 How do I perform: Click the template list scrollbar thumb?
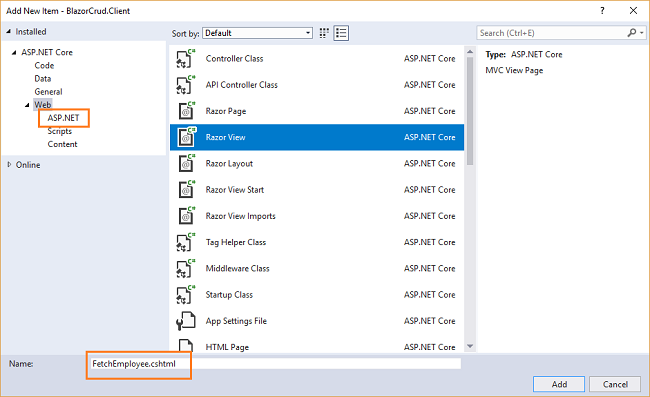pyautogui.click(x=470, y=111)
